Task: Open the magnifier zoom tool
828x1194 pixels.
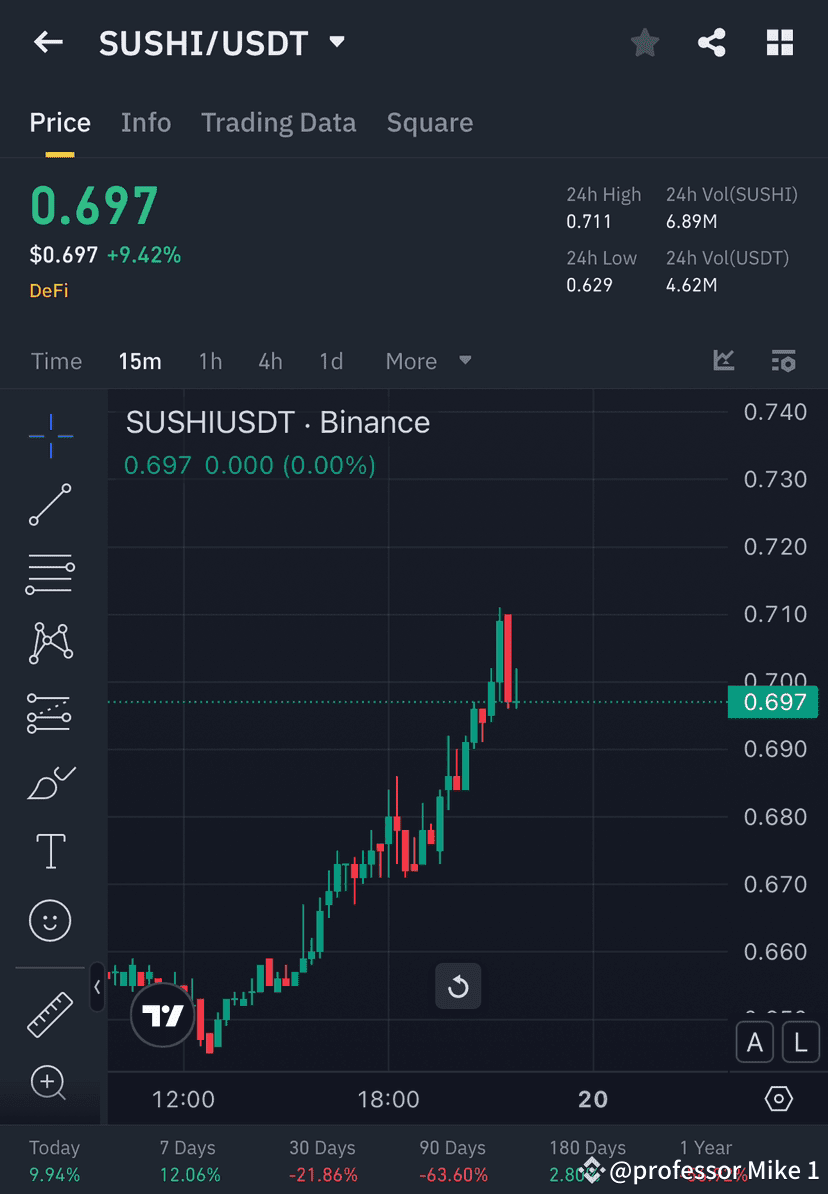Action: tap(50, 1083)
